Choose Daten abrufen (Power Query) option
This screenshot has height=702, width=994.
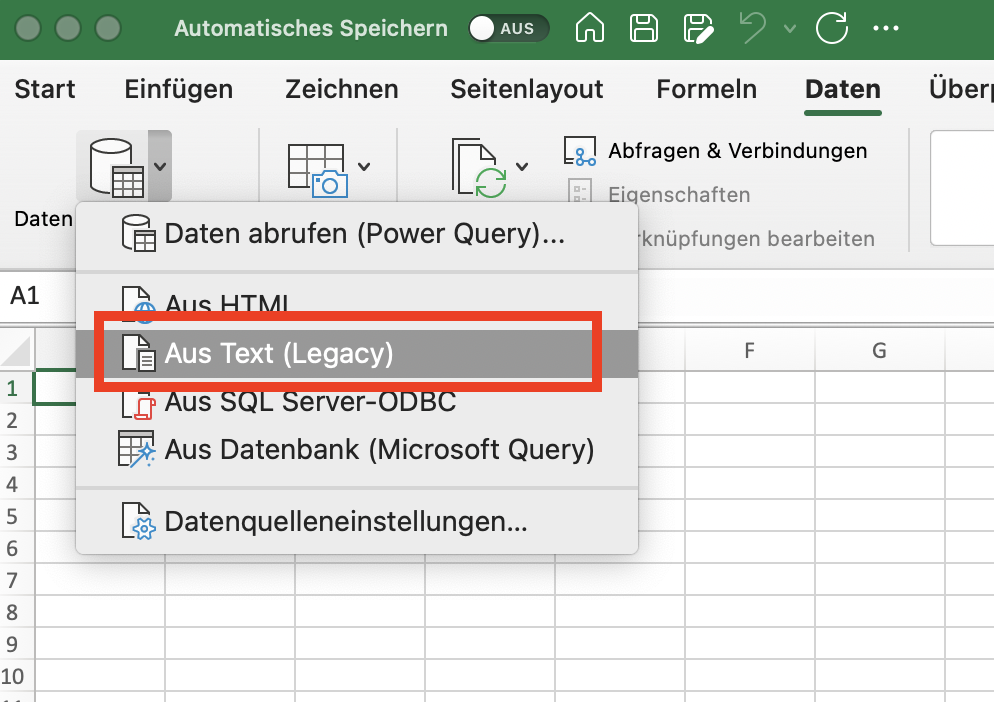coord(364,234)
